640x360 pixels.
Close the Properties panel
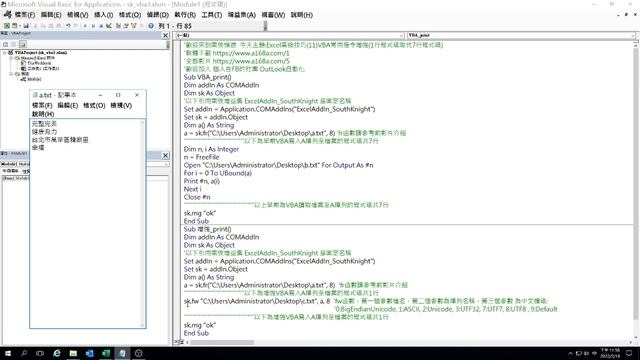(x=165, y=155)
